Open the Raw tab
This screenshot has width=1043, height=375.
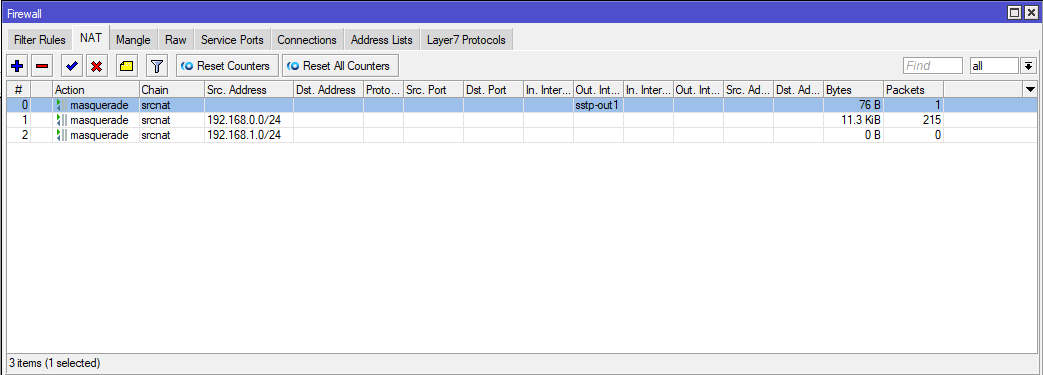176,40
